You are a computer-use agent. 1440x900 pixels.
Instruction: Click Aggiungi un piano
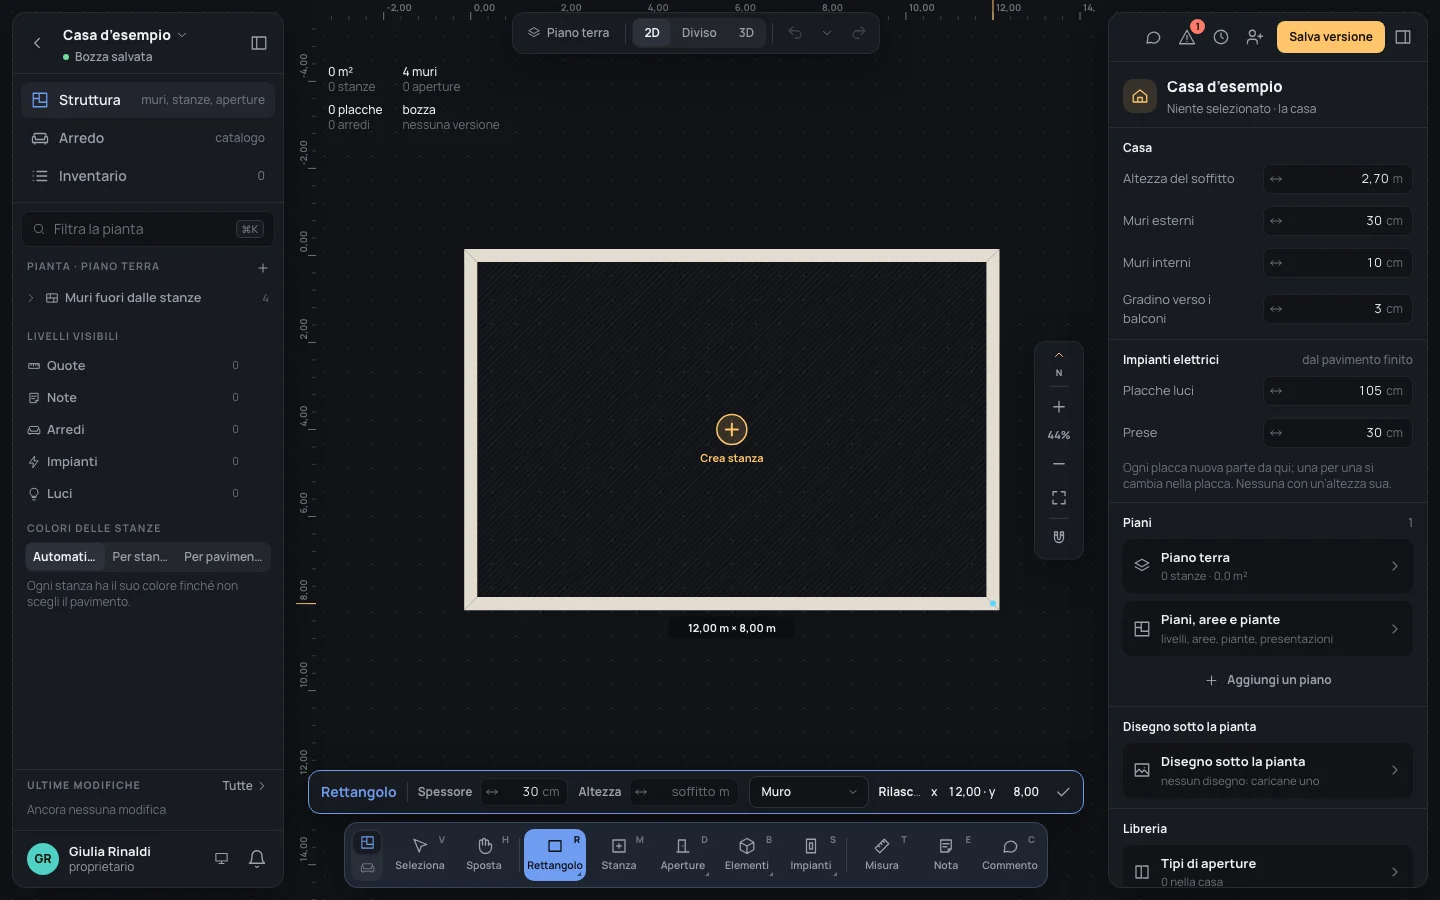click(x=1268, y=680)
